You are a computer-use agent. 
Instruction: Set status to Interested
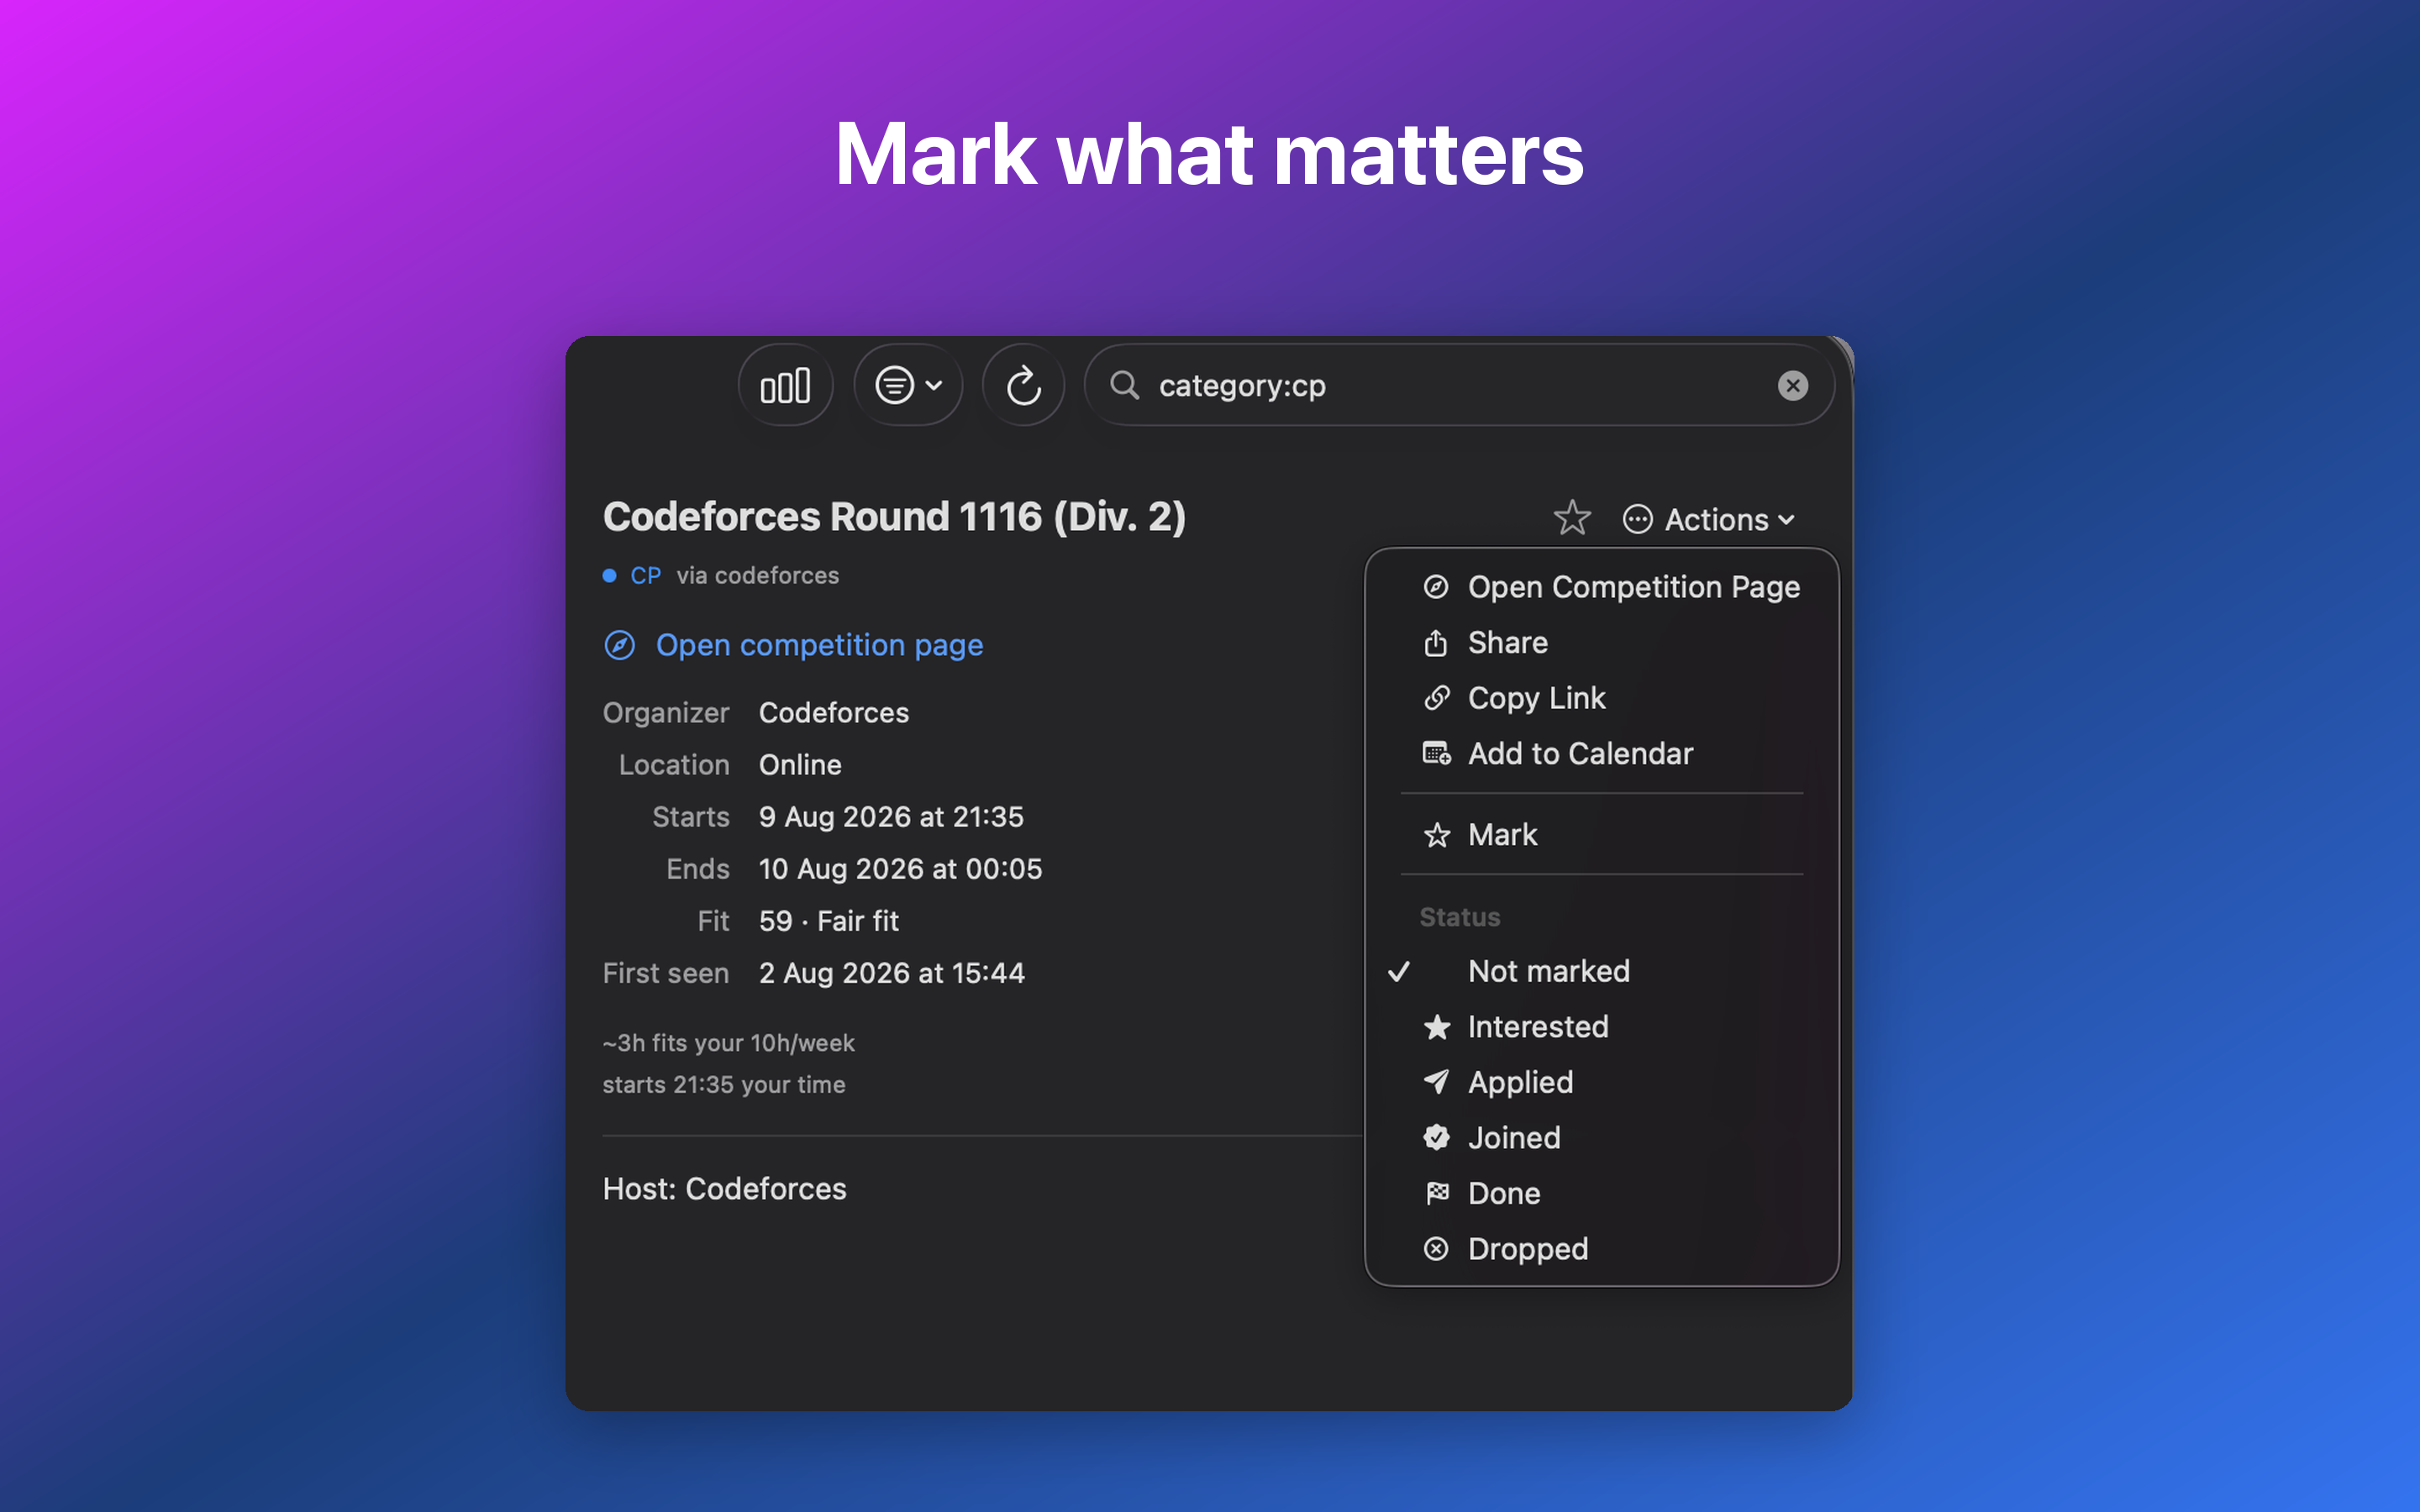pos(1602,1027)
